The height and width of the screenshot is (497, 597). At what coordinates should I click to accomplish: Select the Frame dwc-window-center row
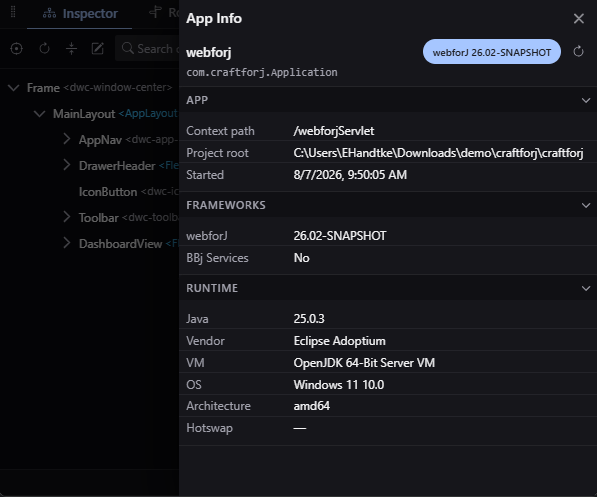89,88
